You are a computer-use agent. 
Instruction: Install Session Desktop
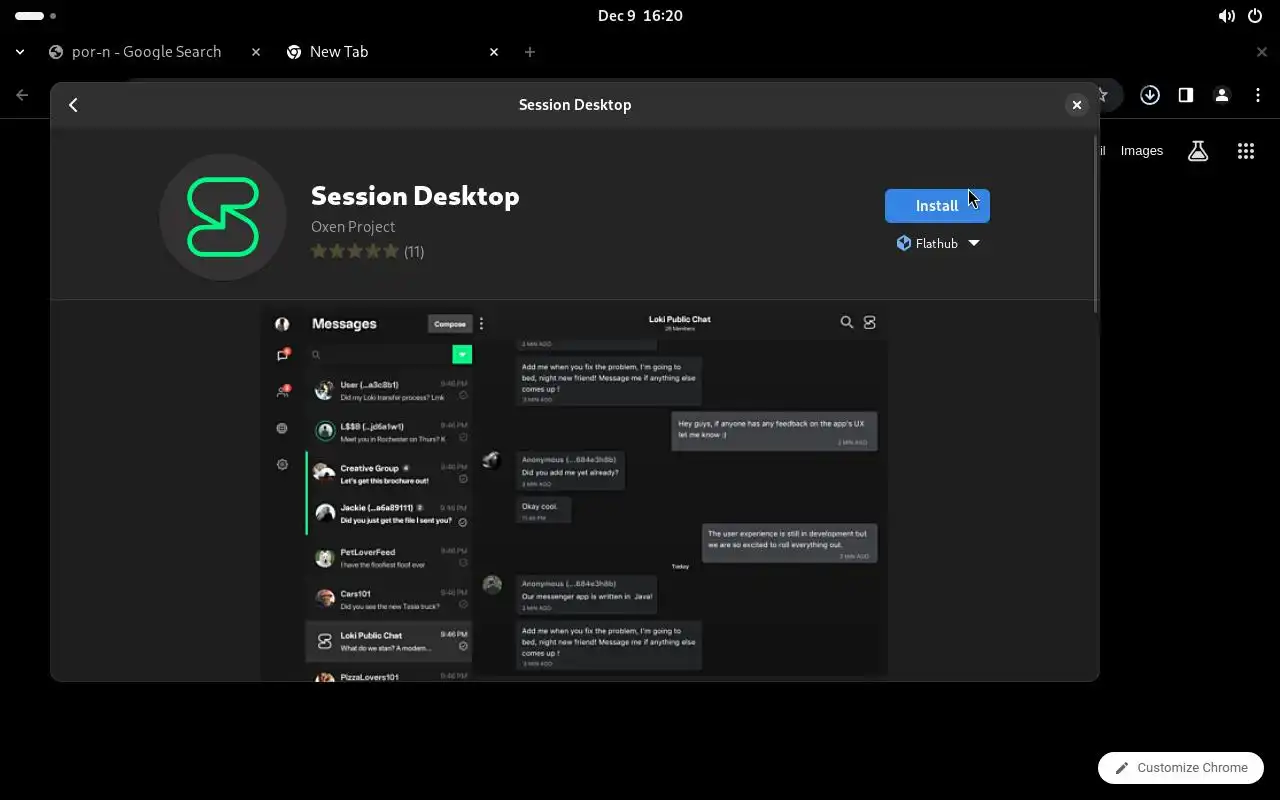[937, 206]
